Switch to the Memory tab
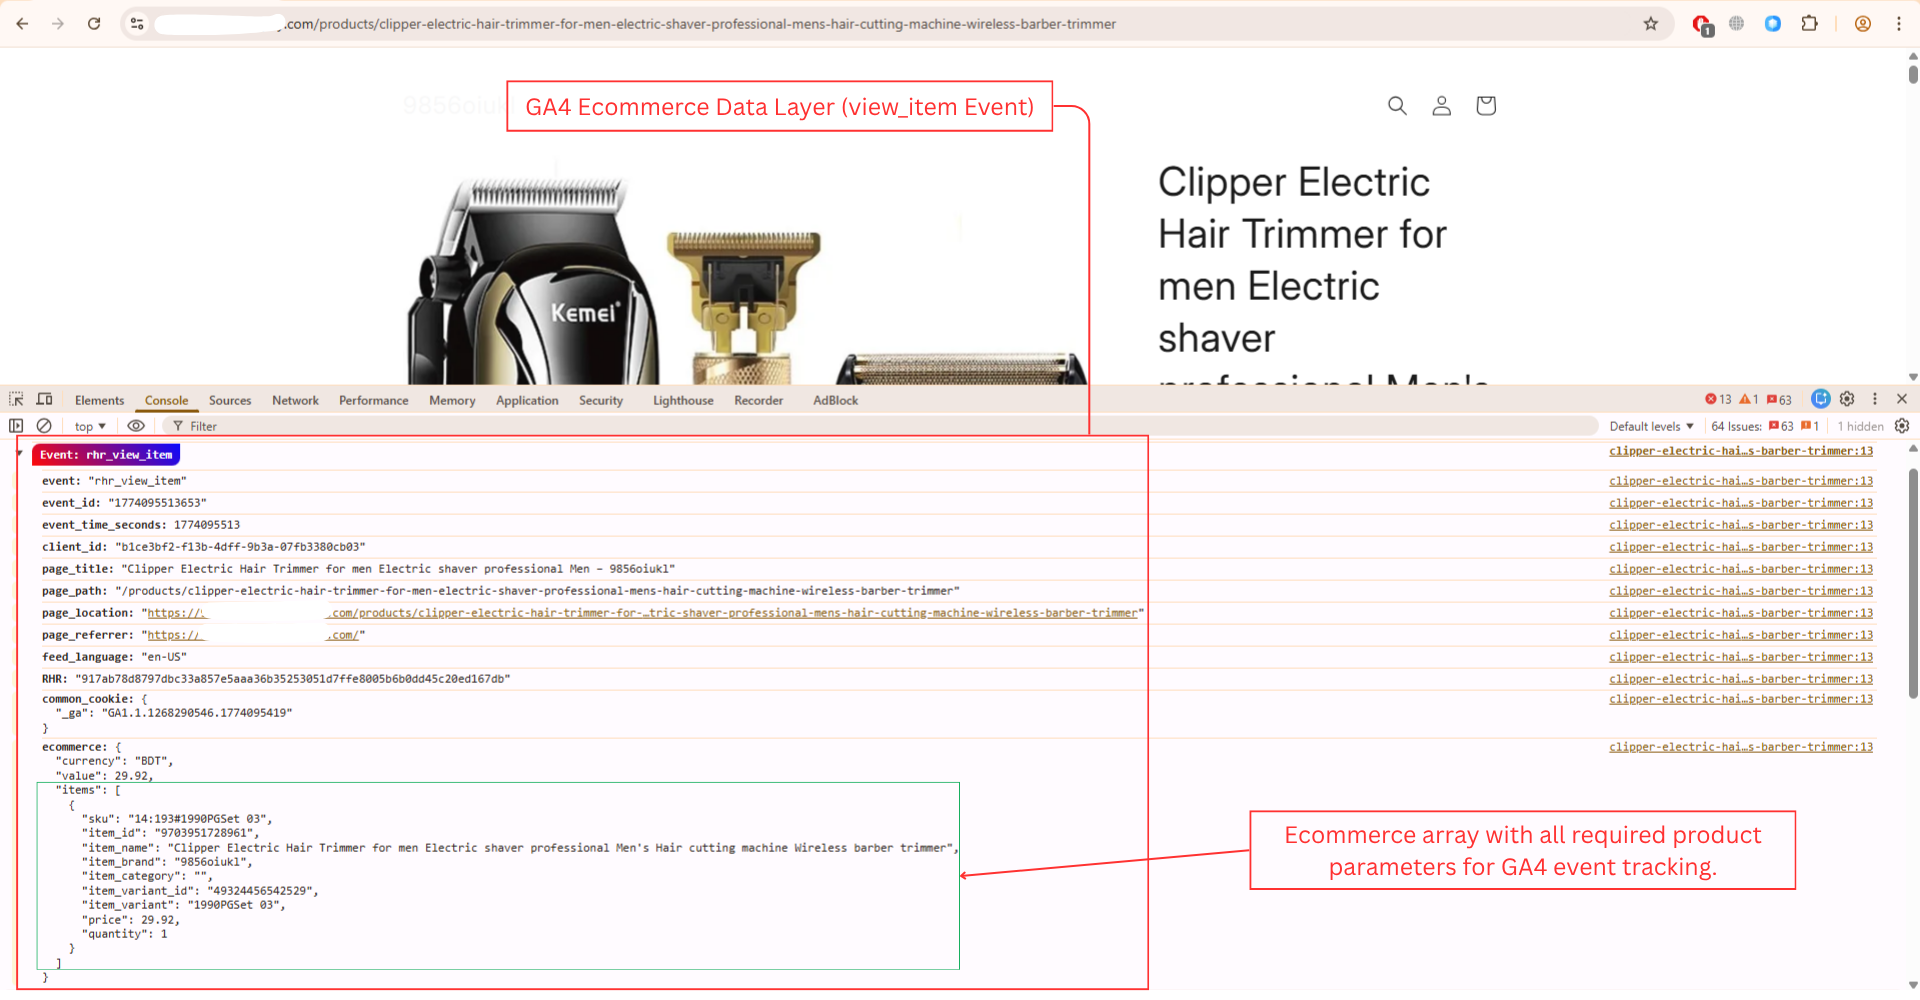This screenshot has height=1000, width=1920. (452, 400)
